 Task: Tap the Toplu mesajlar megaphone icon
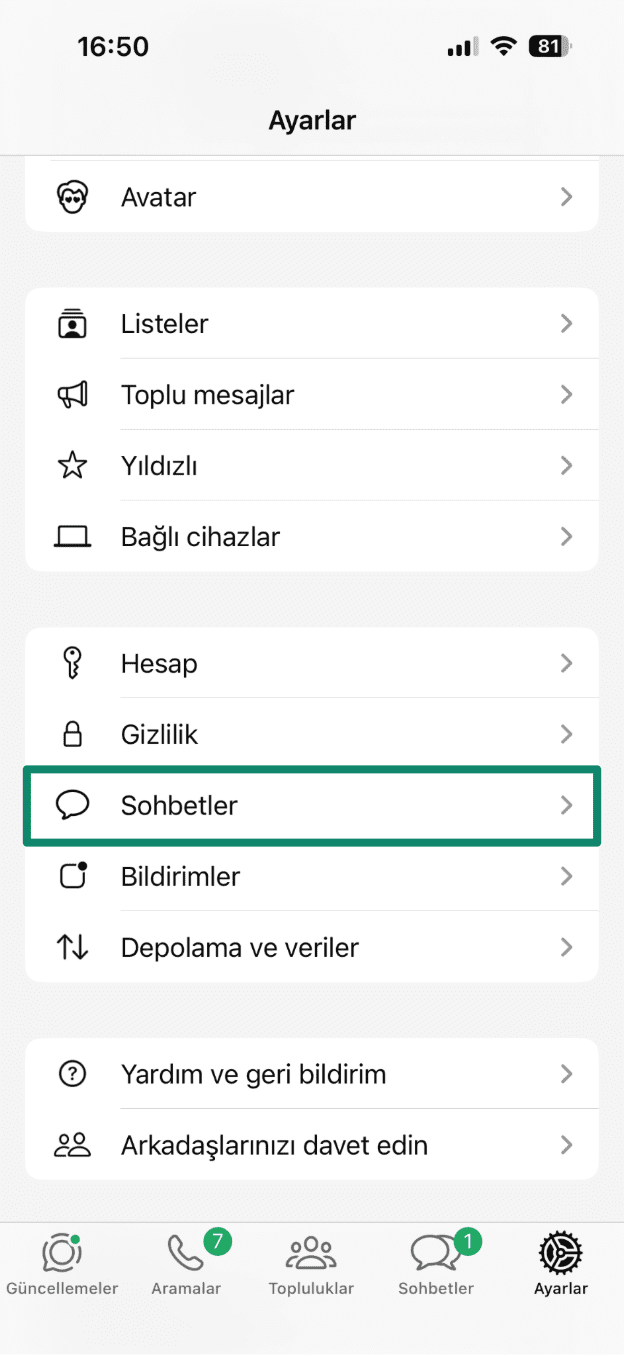(x=72, y=395)
